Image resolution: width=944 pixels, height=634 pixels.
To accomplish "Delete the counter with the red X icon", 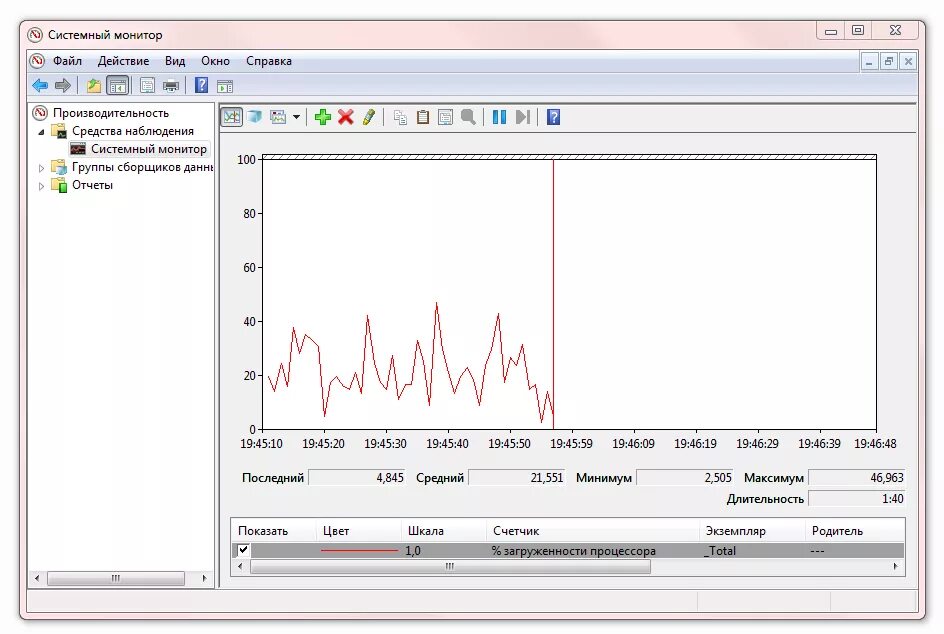I will click(x=346, y=117).
